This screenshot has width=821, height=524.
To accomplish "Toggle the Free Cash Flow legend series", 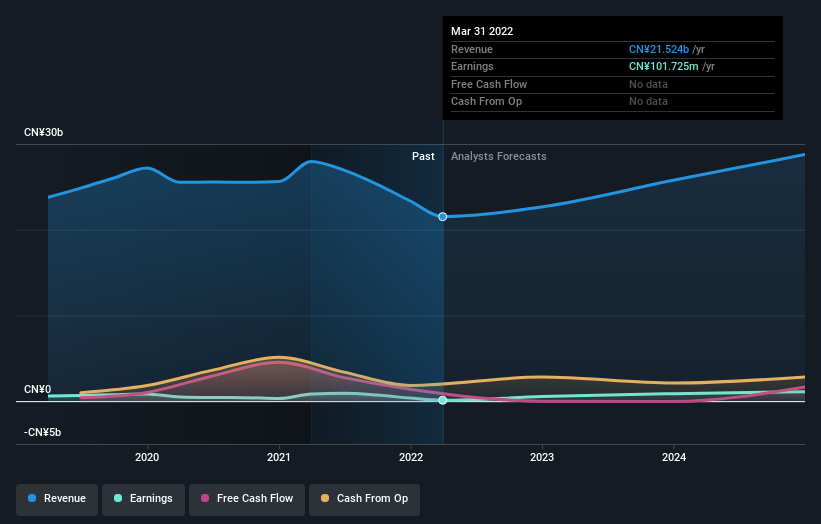I will (247, 499).
